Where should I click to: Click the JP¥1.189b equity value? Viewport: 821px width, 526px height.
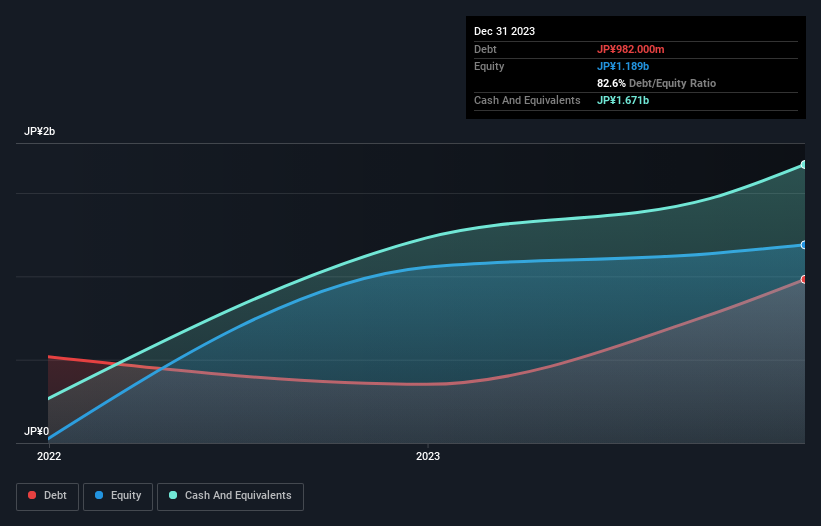point(623,66)
